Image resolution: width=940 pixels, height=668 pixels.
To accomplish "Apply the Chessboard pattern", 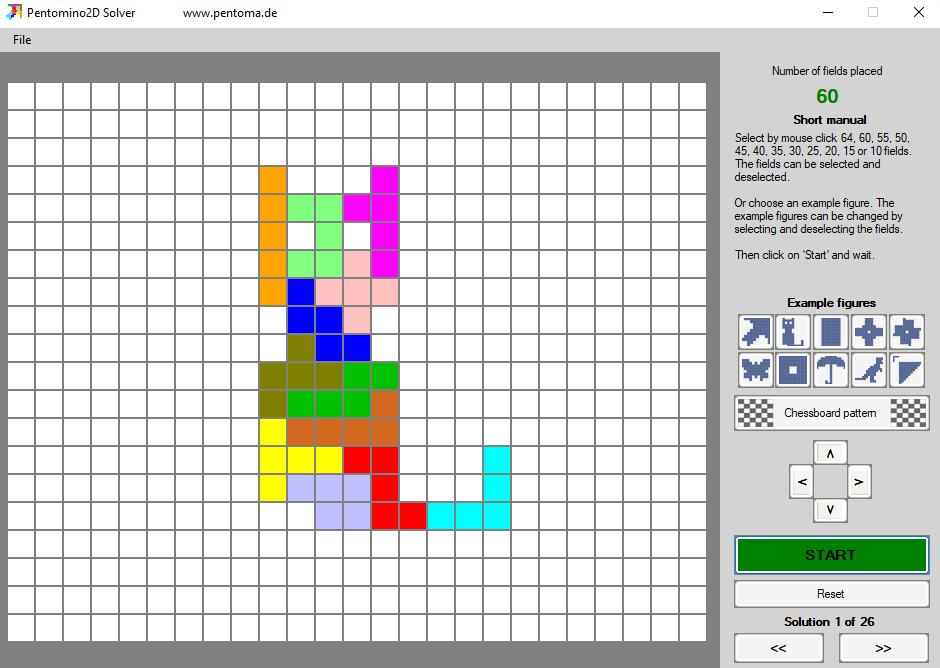I will (x=831, y=413).
